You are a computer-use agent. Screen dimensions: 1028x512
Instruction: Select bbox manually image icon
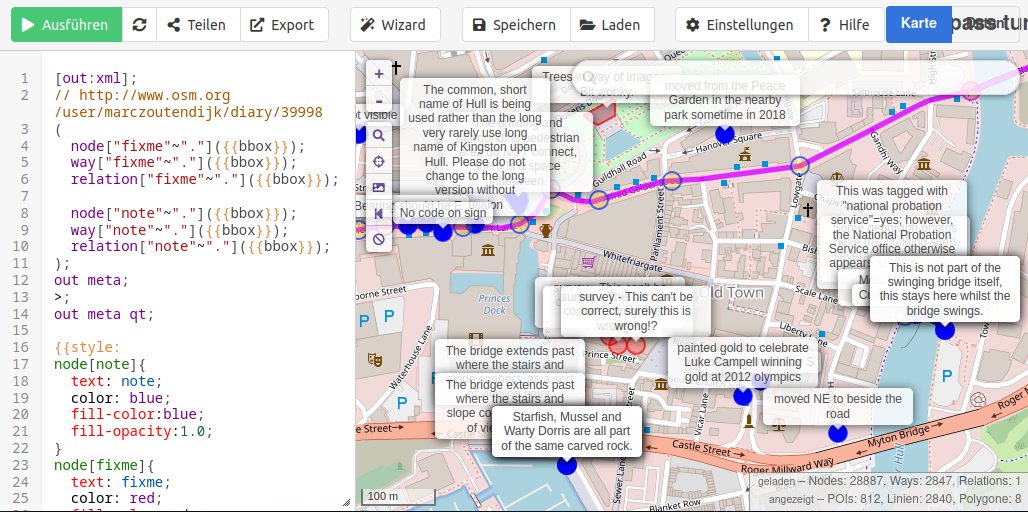coord(378,187)
